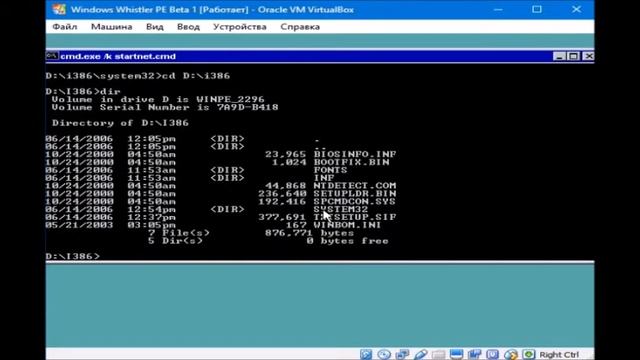The height and width of the screenshot is (360, 640).
Task: Click the BOOTFIX.BIN file name
Action: [351, 162]
